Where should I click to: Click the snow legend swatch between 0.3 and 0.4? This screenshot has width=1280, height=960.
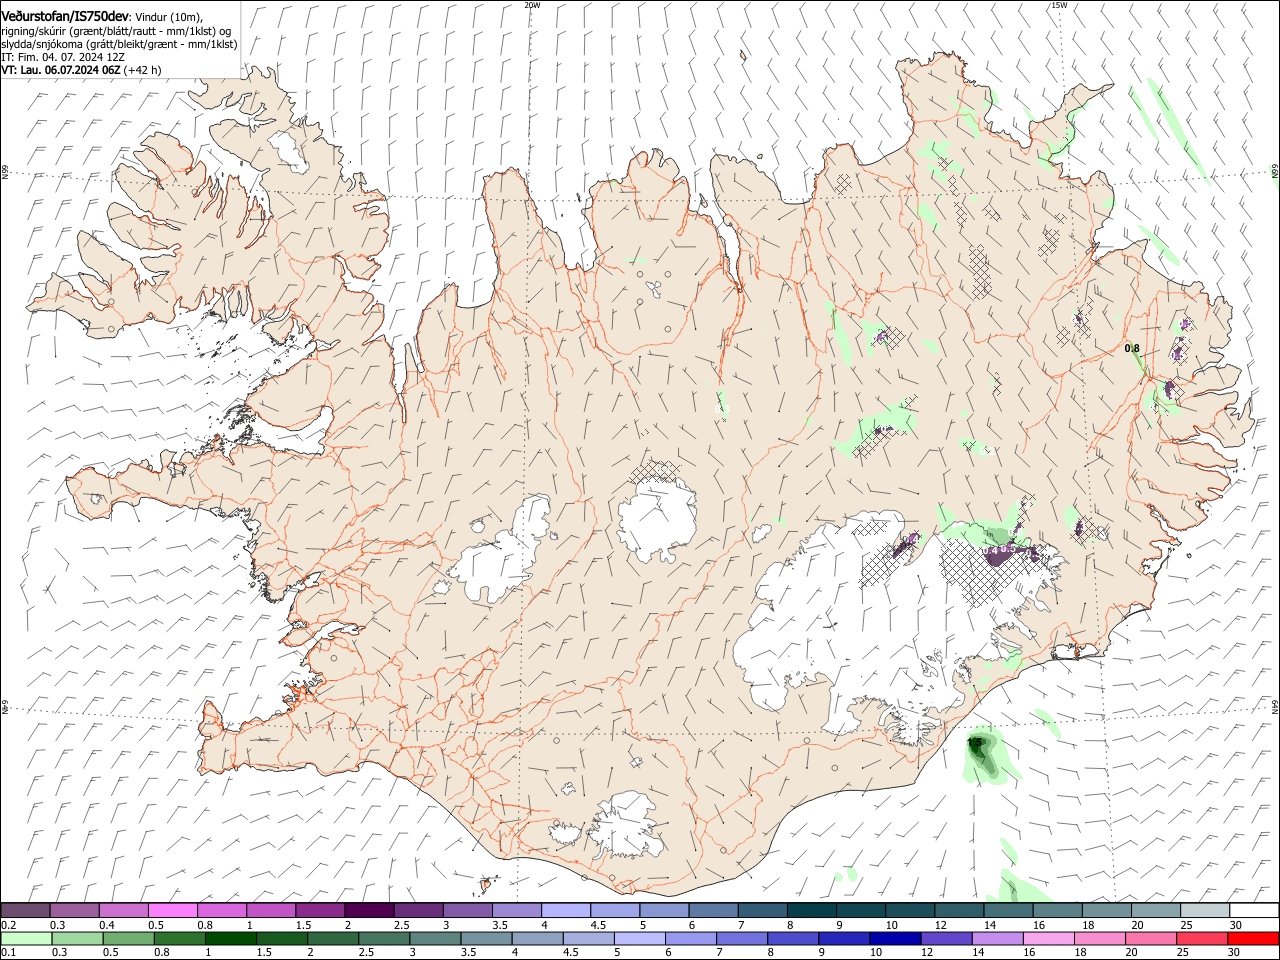click(x=75, y=910)
